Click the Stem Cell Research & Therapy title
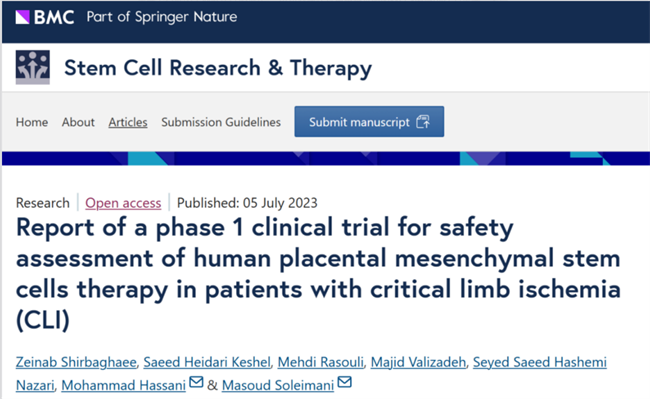650x399 pixels. click(x=218, y=68)
